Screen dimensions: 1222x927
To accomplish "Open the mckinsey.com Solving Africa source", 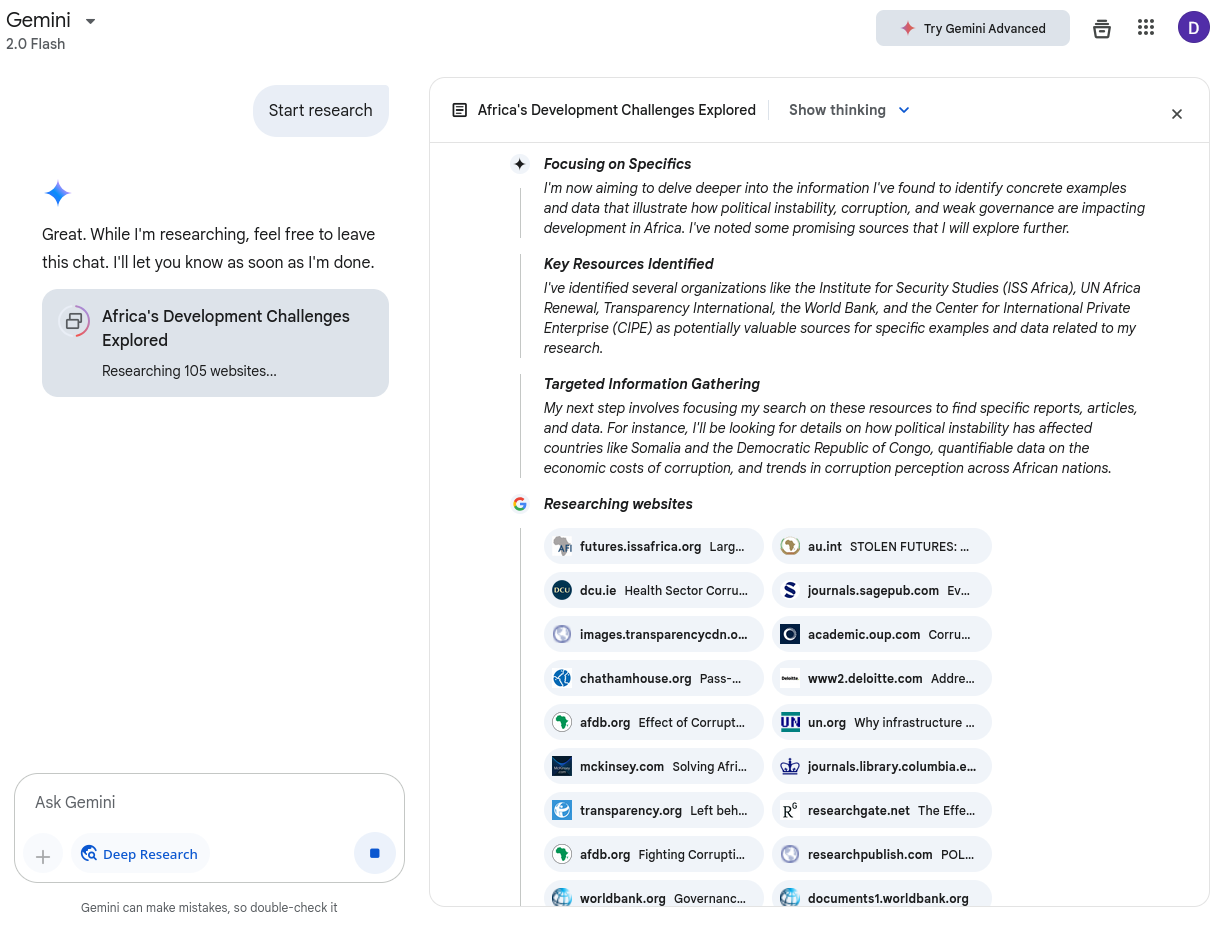I will [x=654, y=766].
